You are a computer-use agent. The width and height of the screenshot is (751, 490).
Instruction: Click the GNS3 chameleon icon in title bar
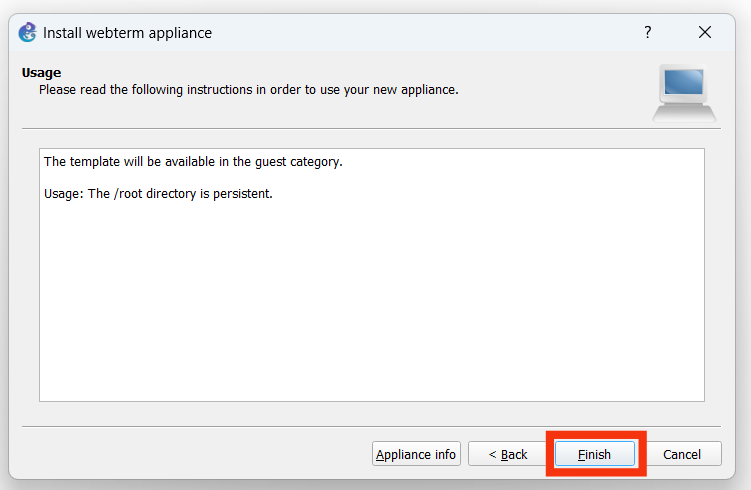pyautogui.click(x=28, y=32)
